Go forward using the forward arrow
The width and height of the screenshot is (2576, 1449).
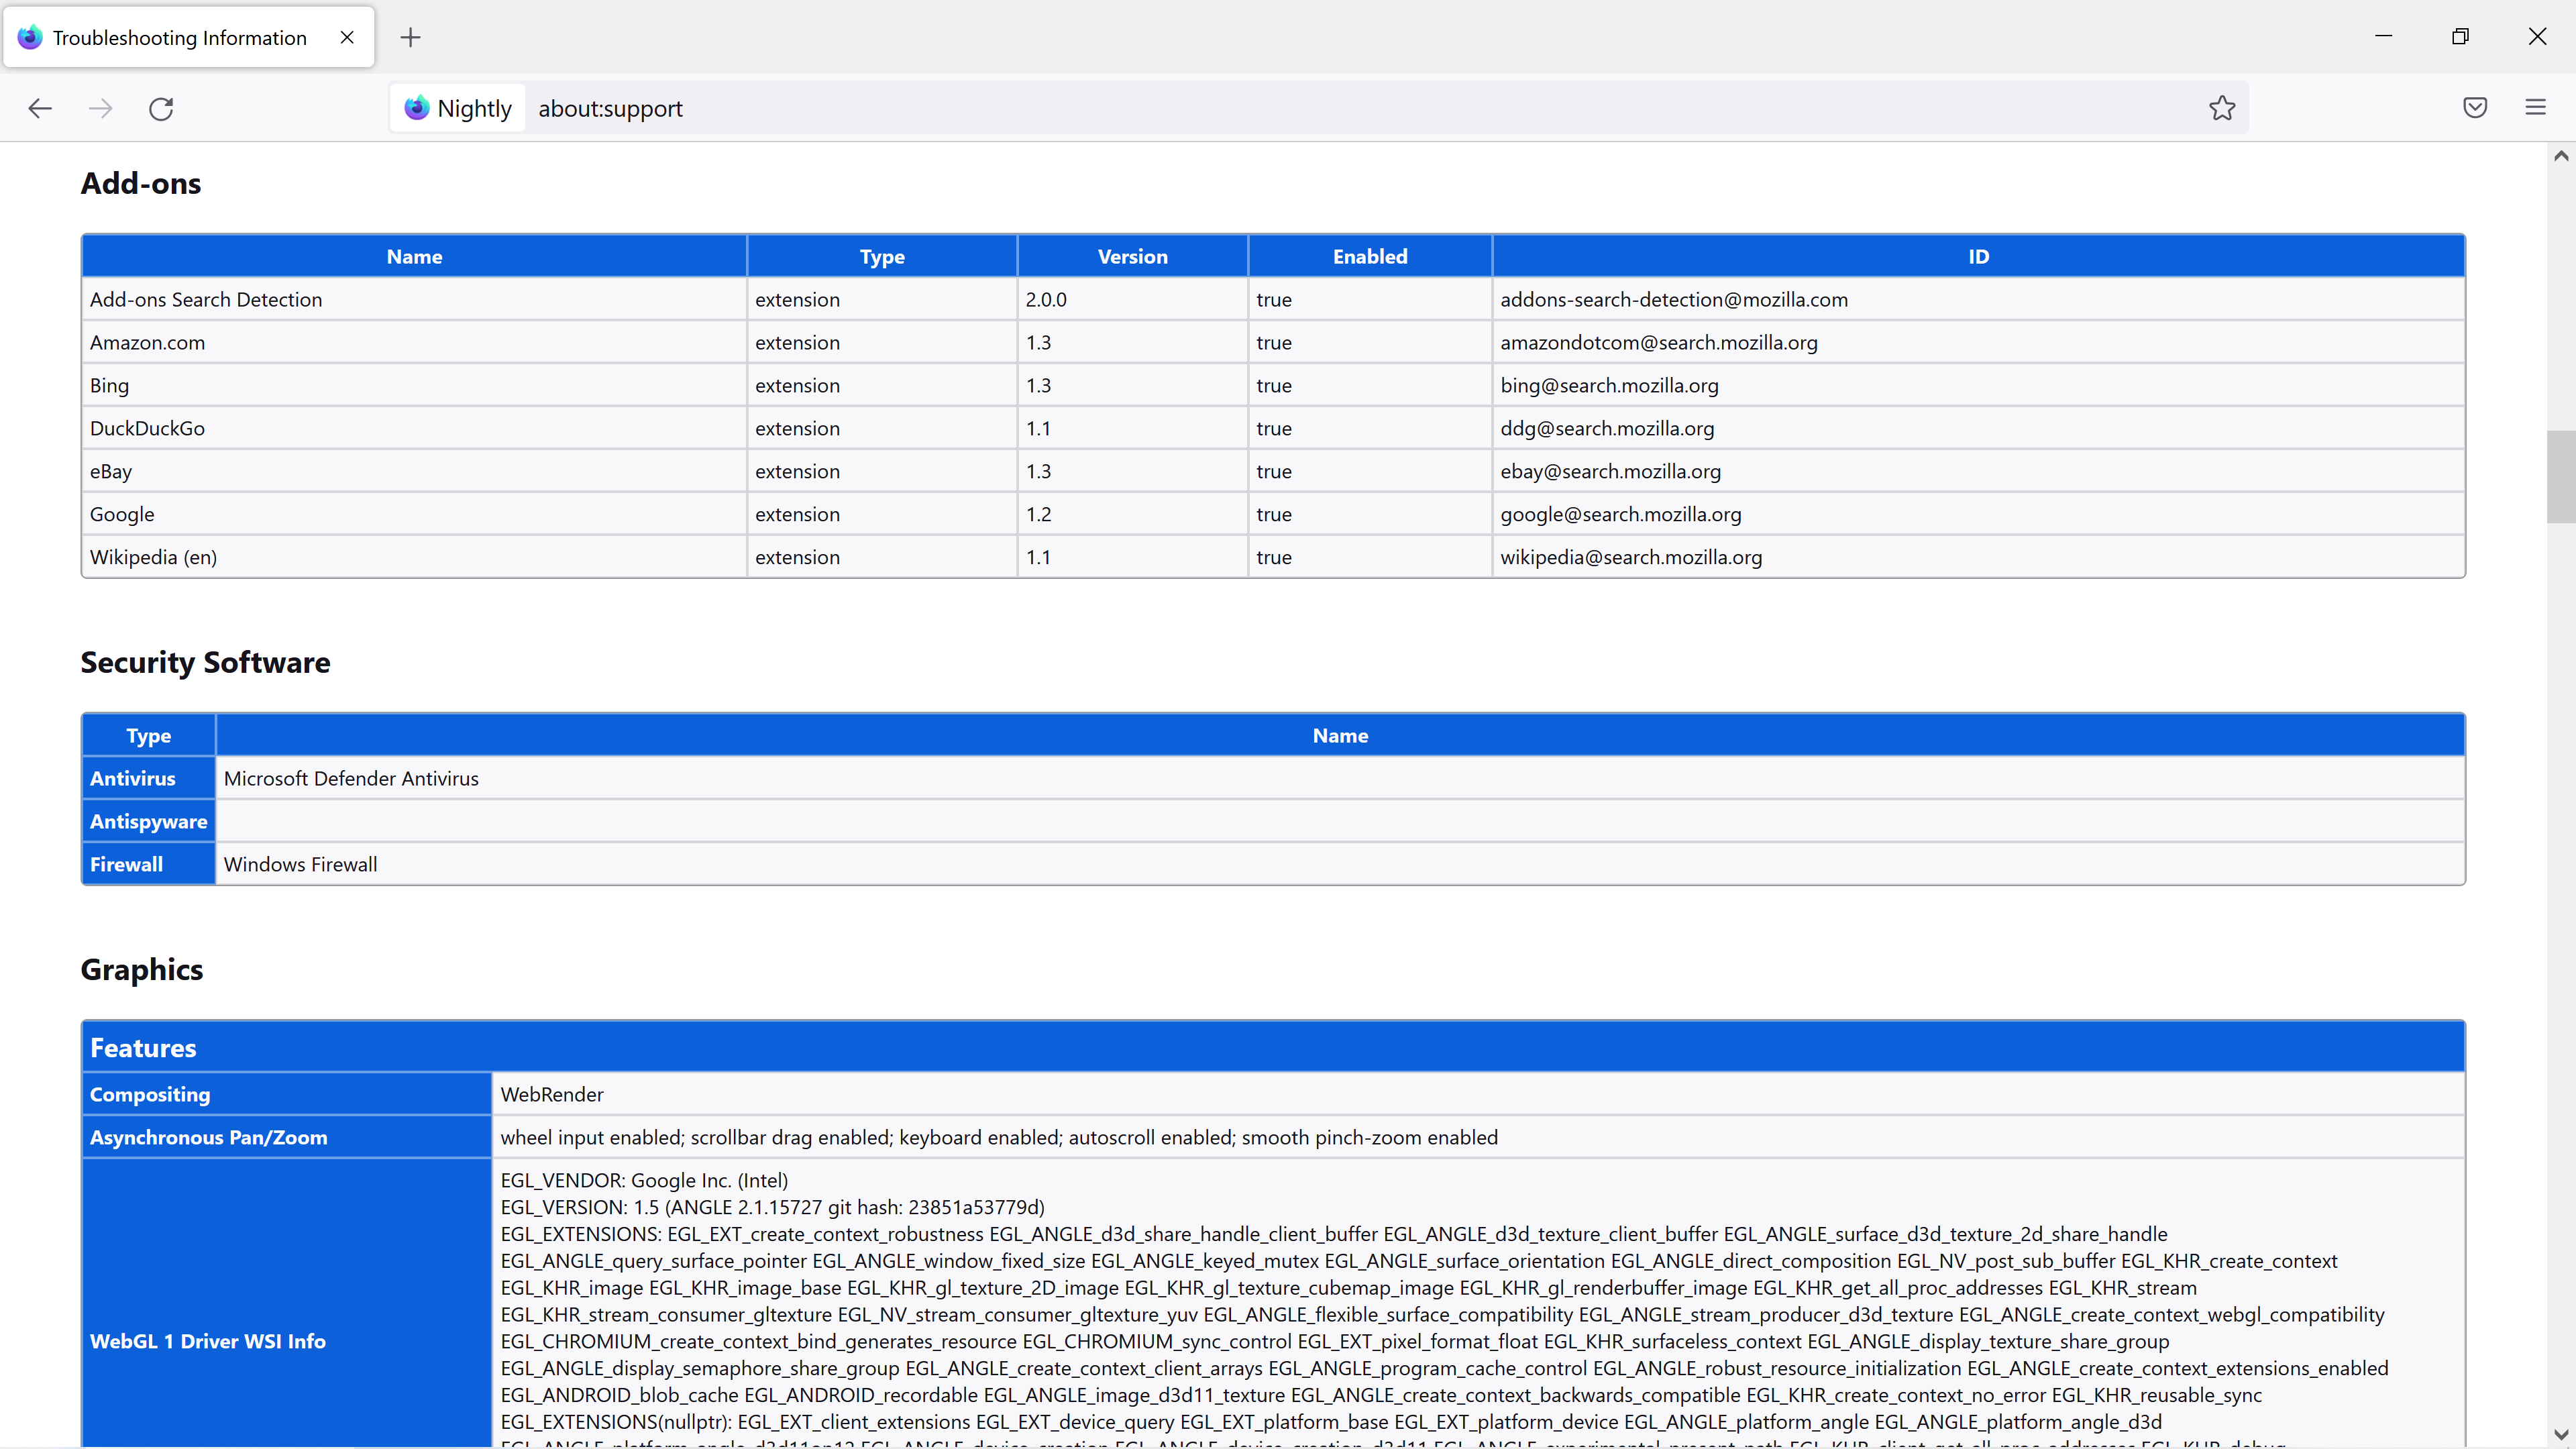(100, 108)
